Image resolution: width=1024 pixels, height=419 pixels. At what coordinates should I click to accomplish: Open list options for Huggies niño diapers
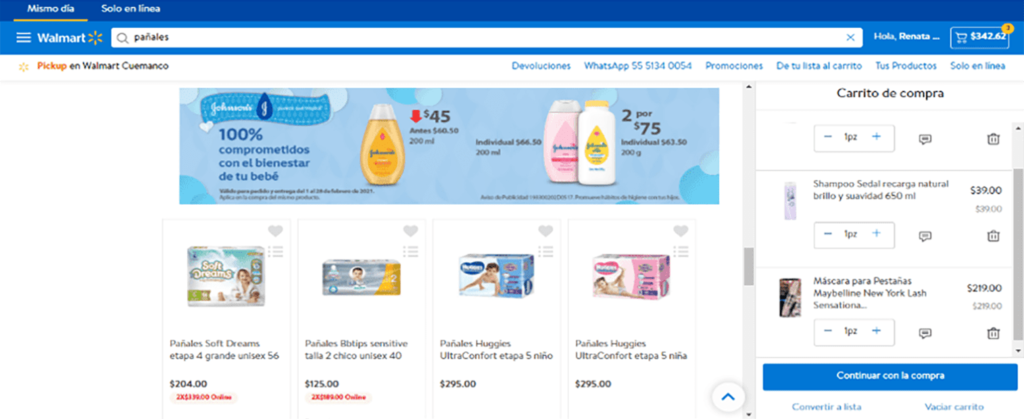pos(546,251)
